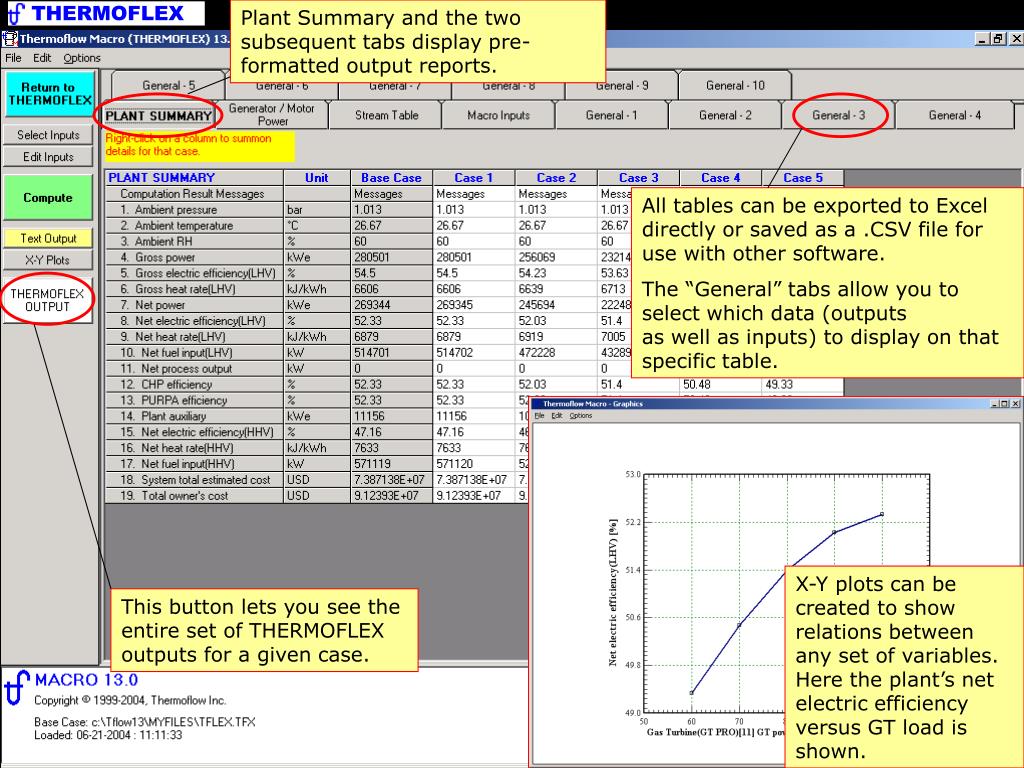
Task: Select the Case 4 column header
Action: pos(720,178)
